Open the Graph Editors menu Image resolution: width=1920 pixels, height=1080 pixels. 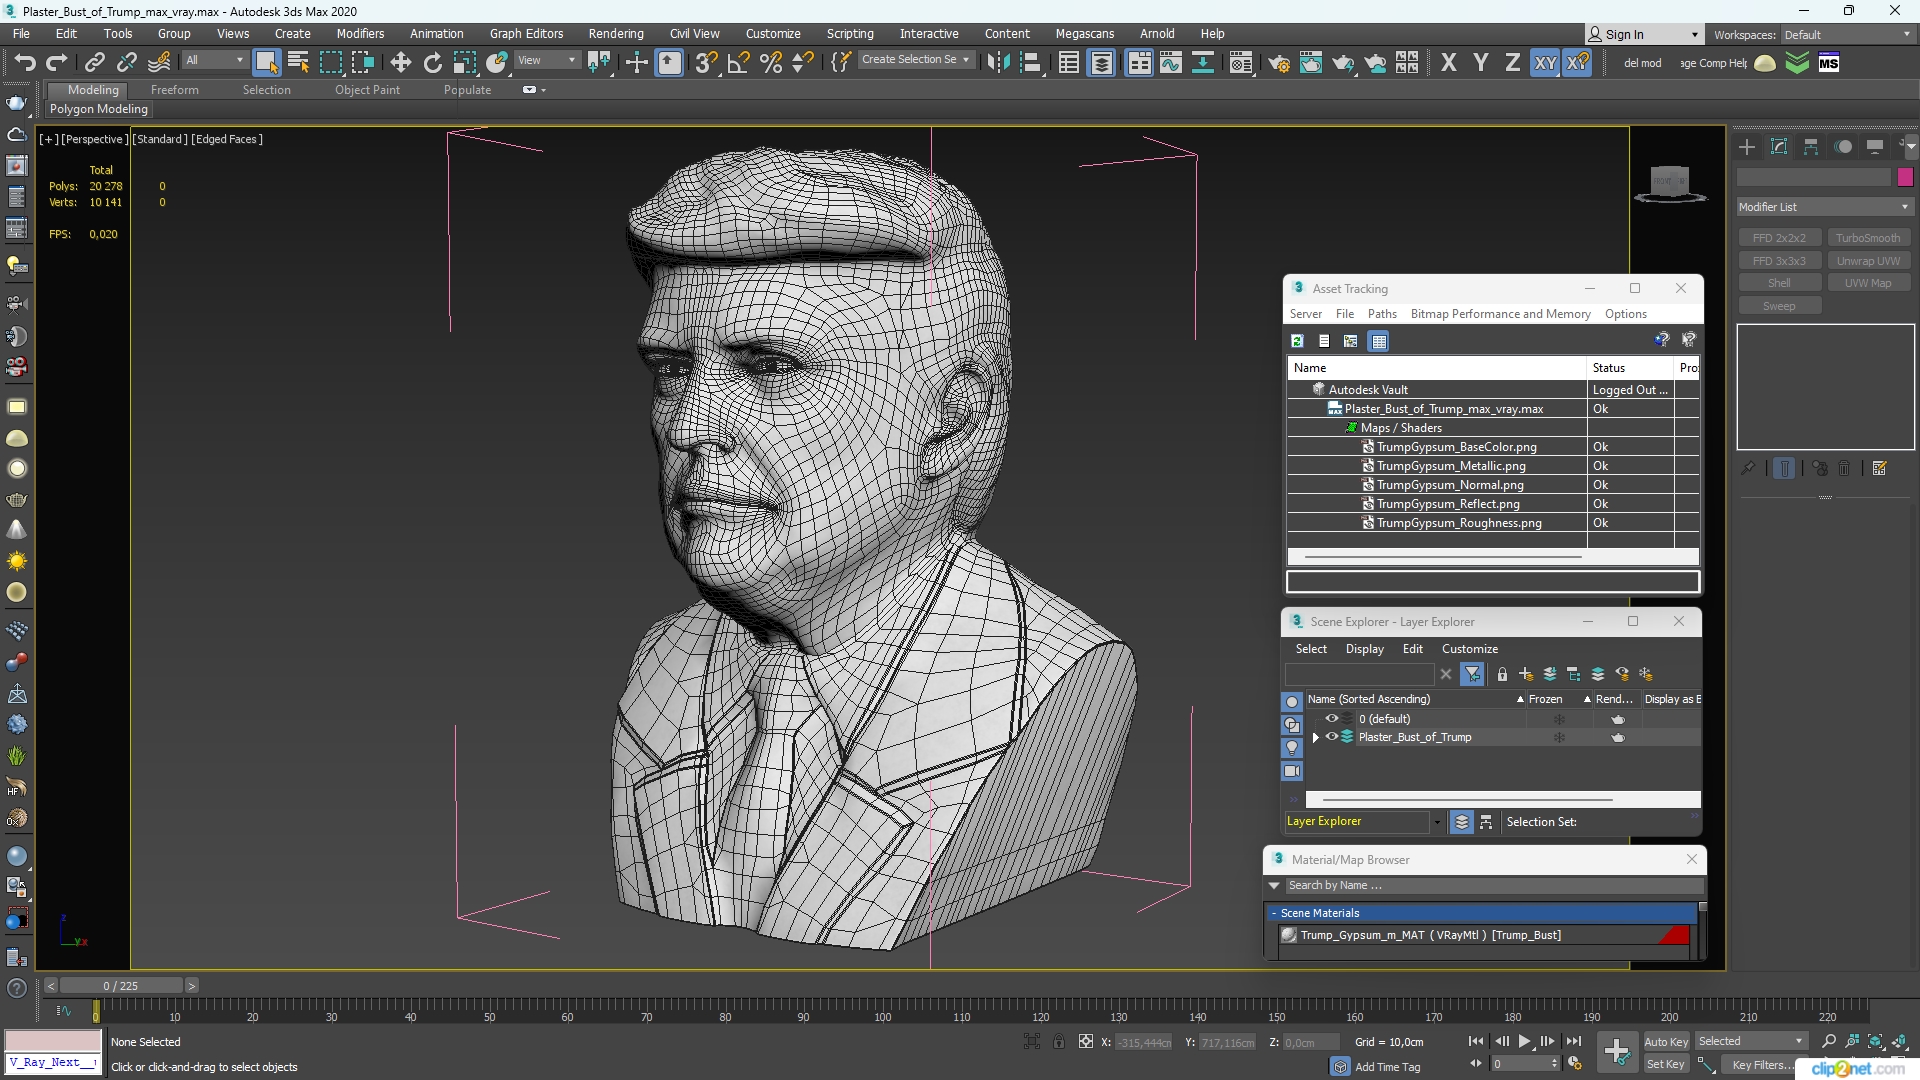pos(526,33)
